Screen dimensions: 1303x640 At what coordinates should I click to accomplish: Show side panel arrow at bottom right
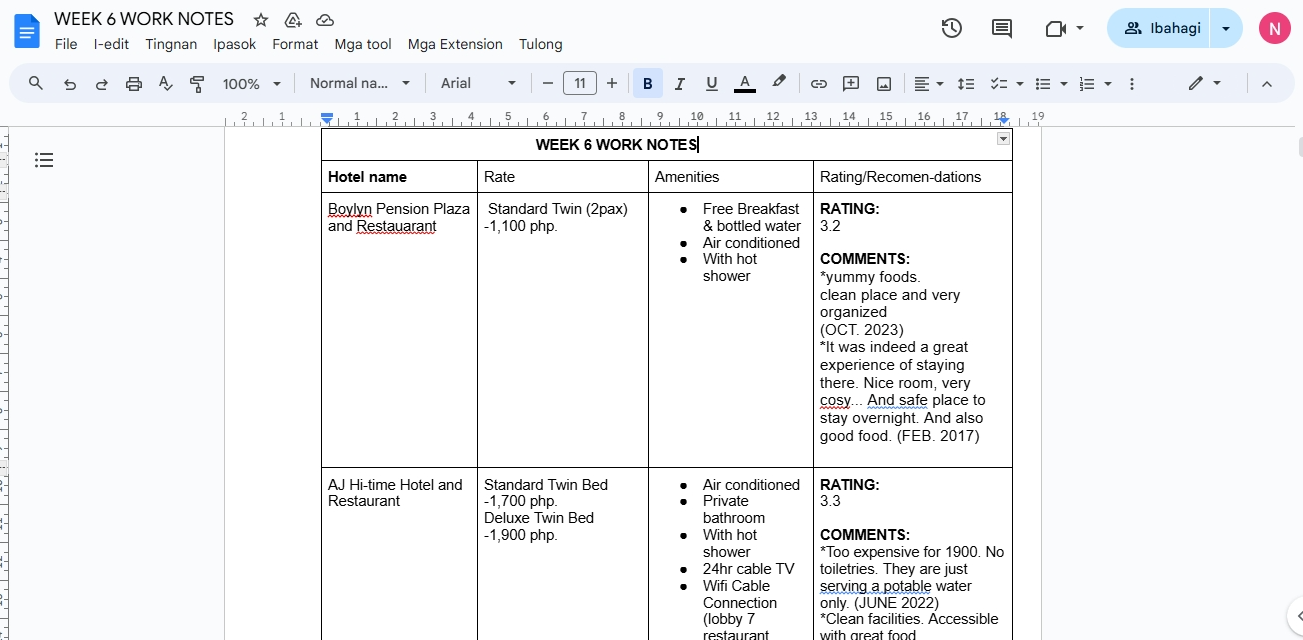point(1296,615)
